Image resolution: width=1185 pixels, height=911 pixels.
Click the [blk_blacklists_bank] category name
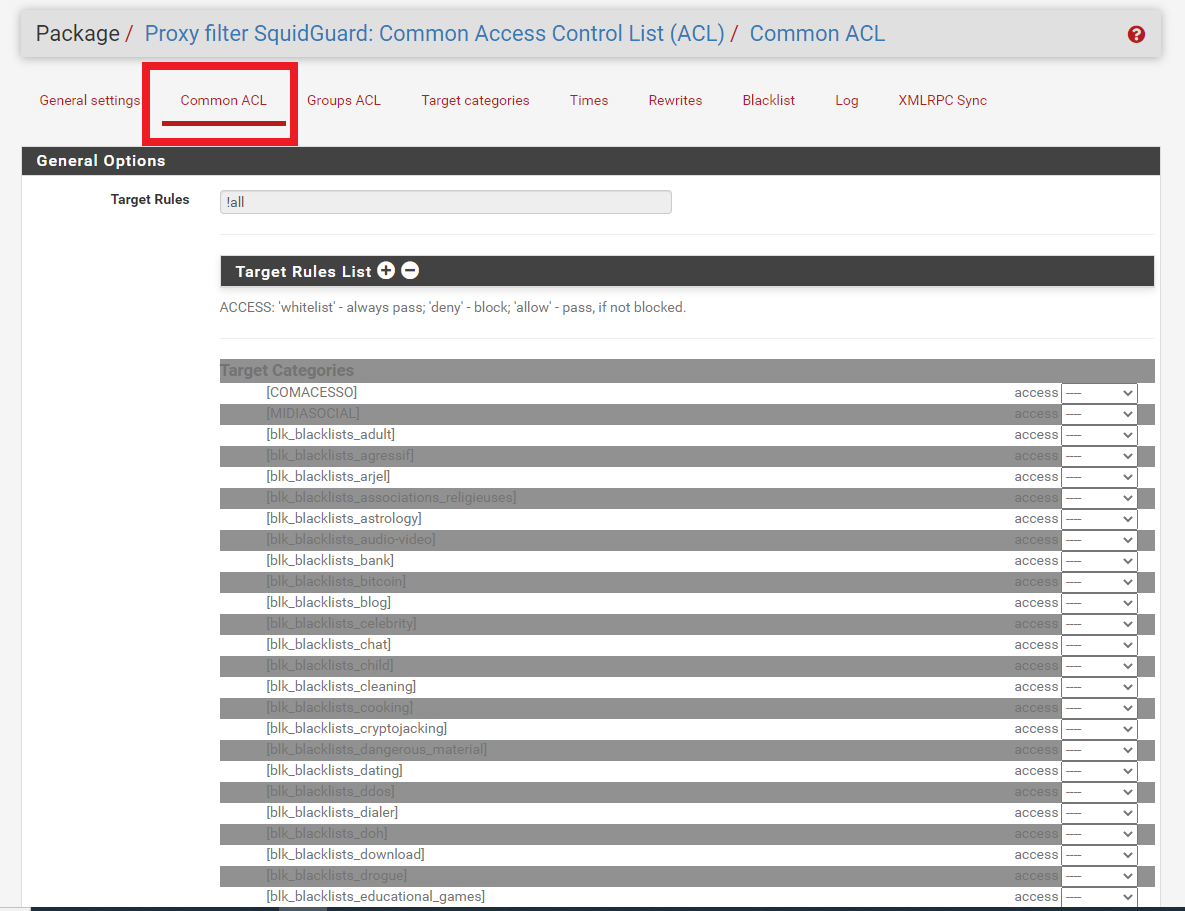click(x=330, y=560)
